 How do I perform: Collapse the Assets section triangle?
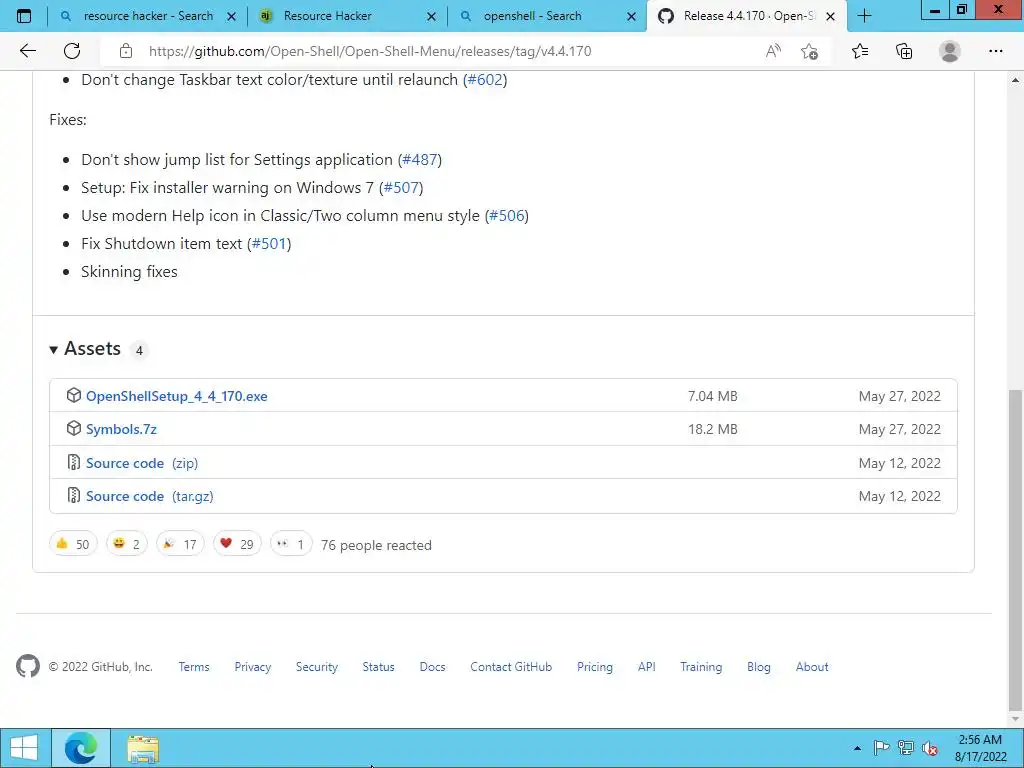(x=54, y=350)
